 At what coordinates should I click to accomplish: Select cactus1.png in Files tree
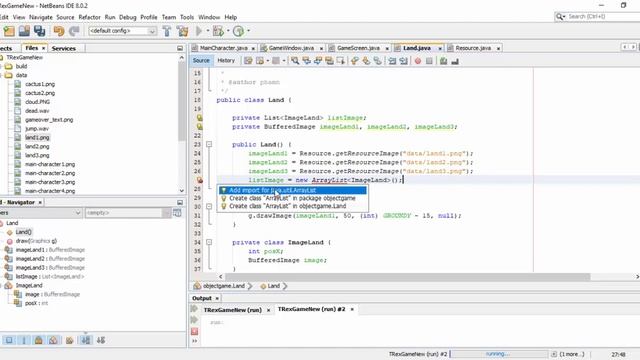tap(40, 84)
